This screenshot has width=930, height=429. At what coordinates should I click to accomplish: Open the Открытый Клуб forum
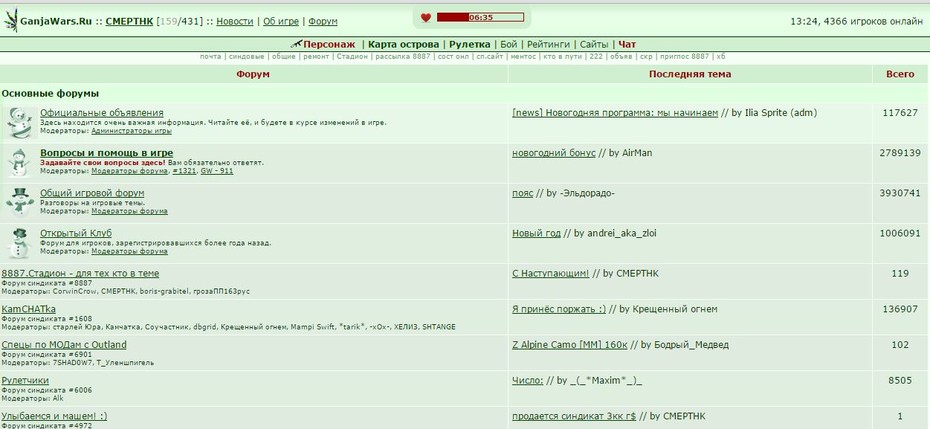point(76,233)
